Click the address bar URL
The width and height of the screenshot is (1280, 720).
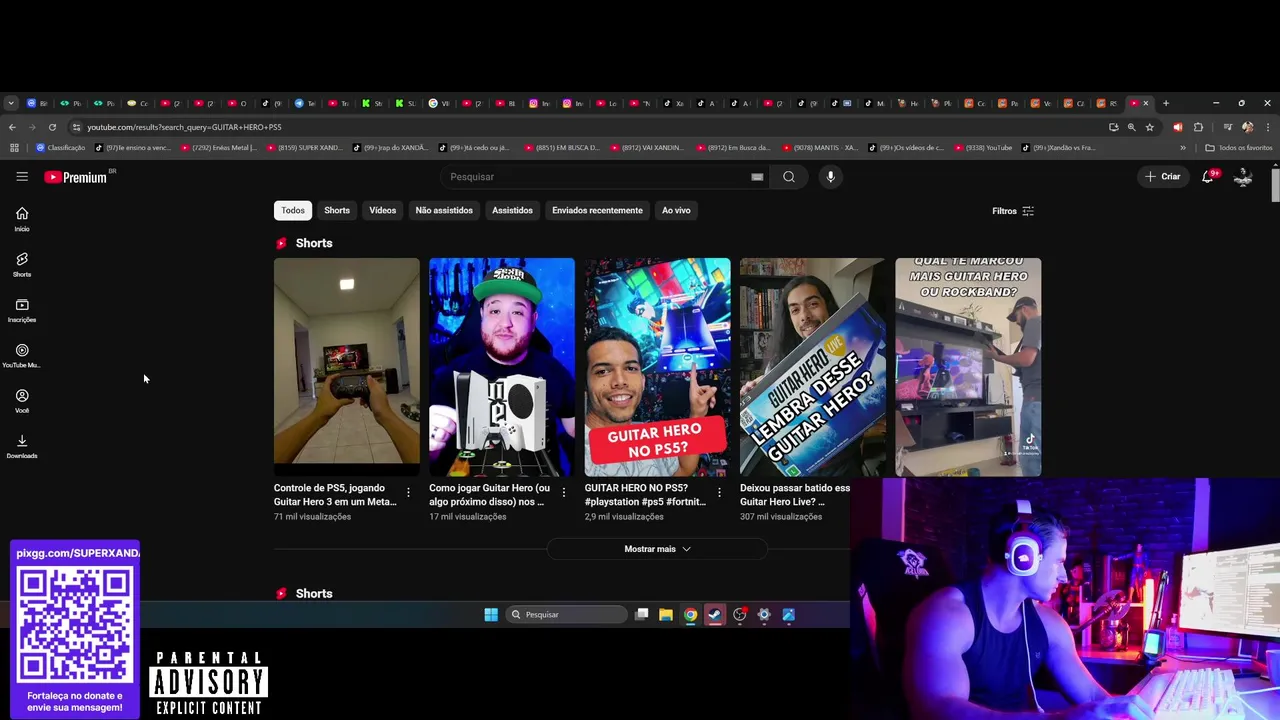tap(184, 127)
